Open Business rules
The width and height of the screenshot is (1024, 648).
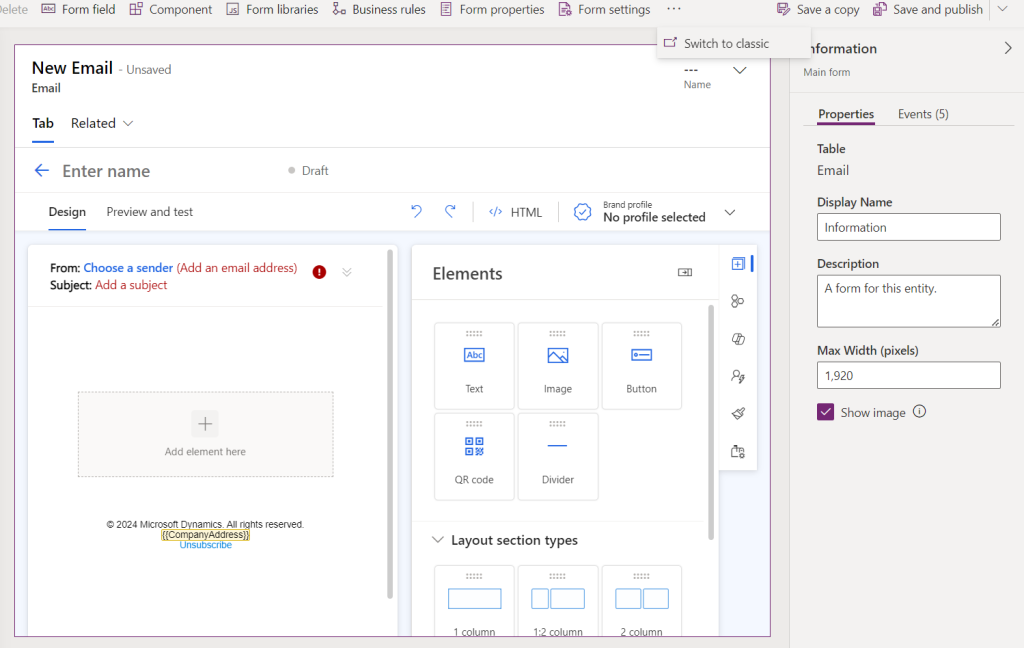point(379,9)
